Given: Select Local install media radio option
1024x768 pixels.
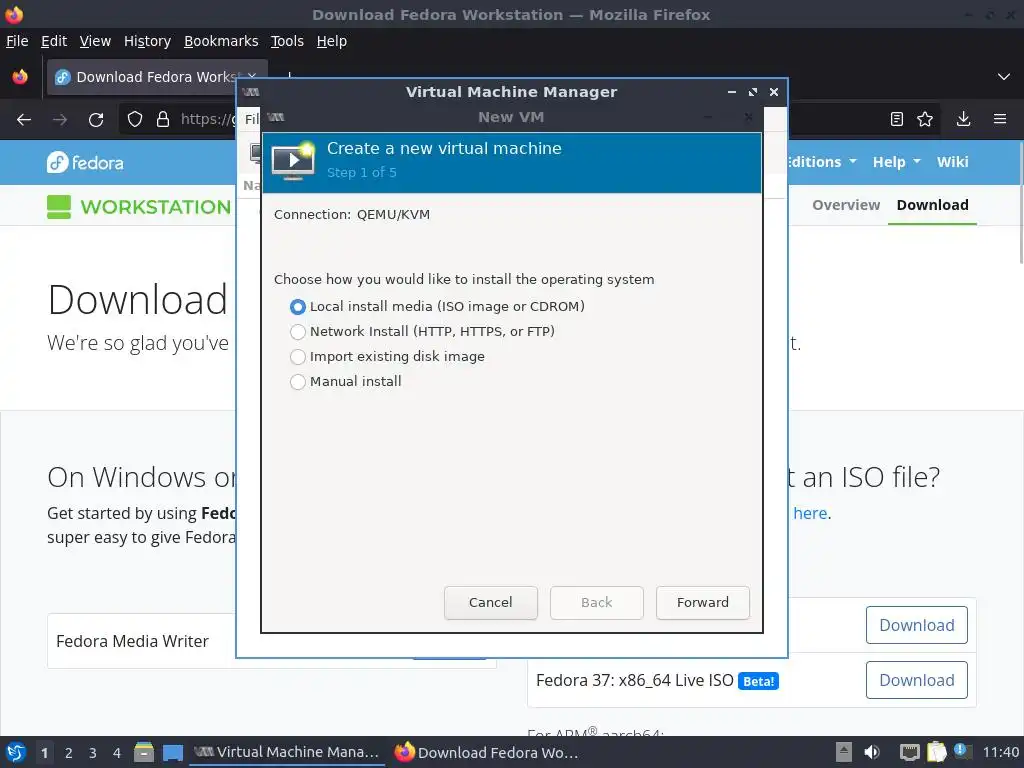Looking at the screenshot, I should (x=298, y=306).
